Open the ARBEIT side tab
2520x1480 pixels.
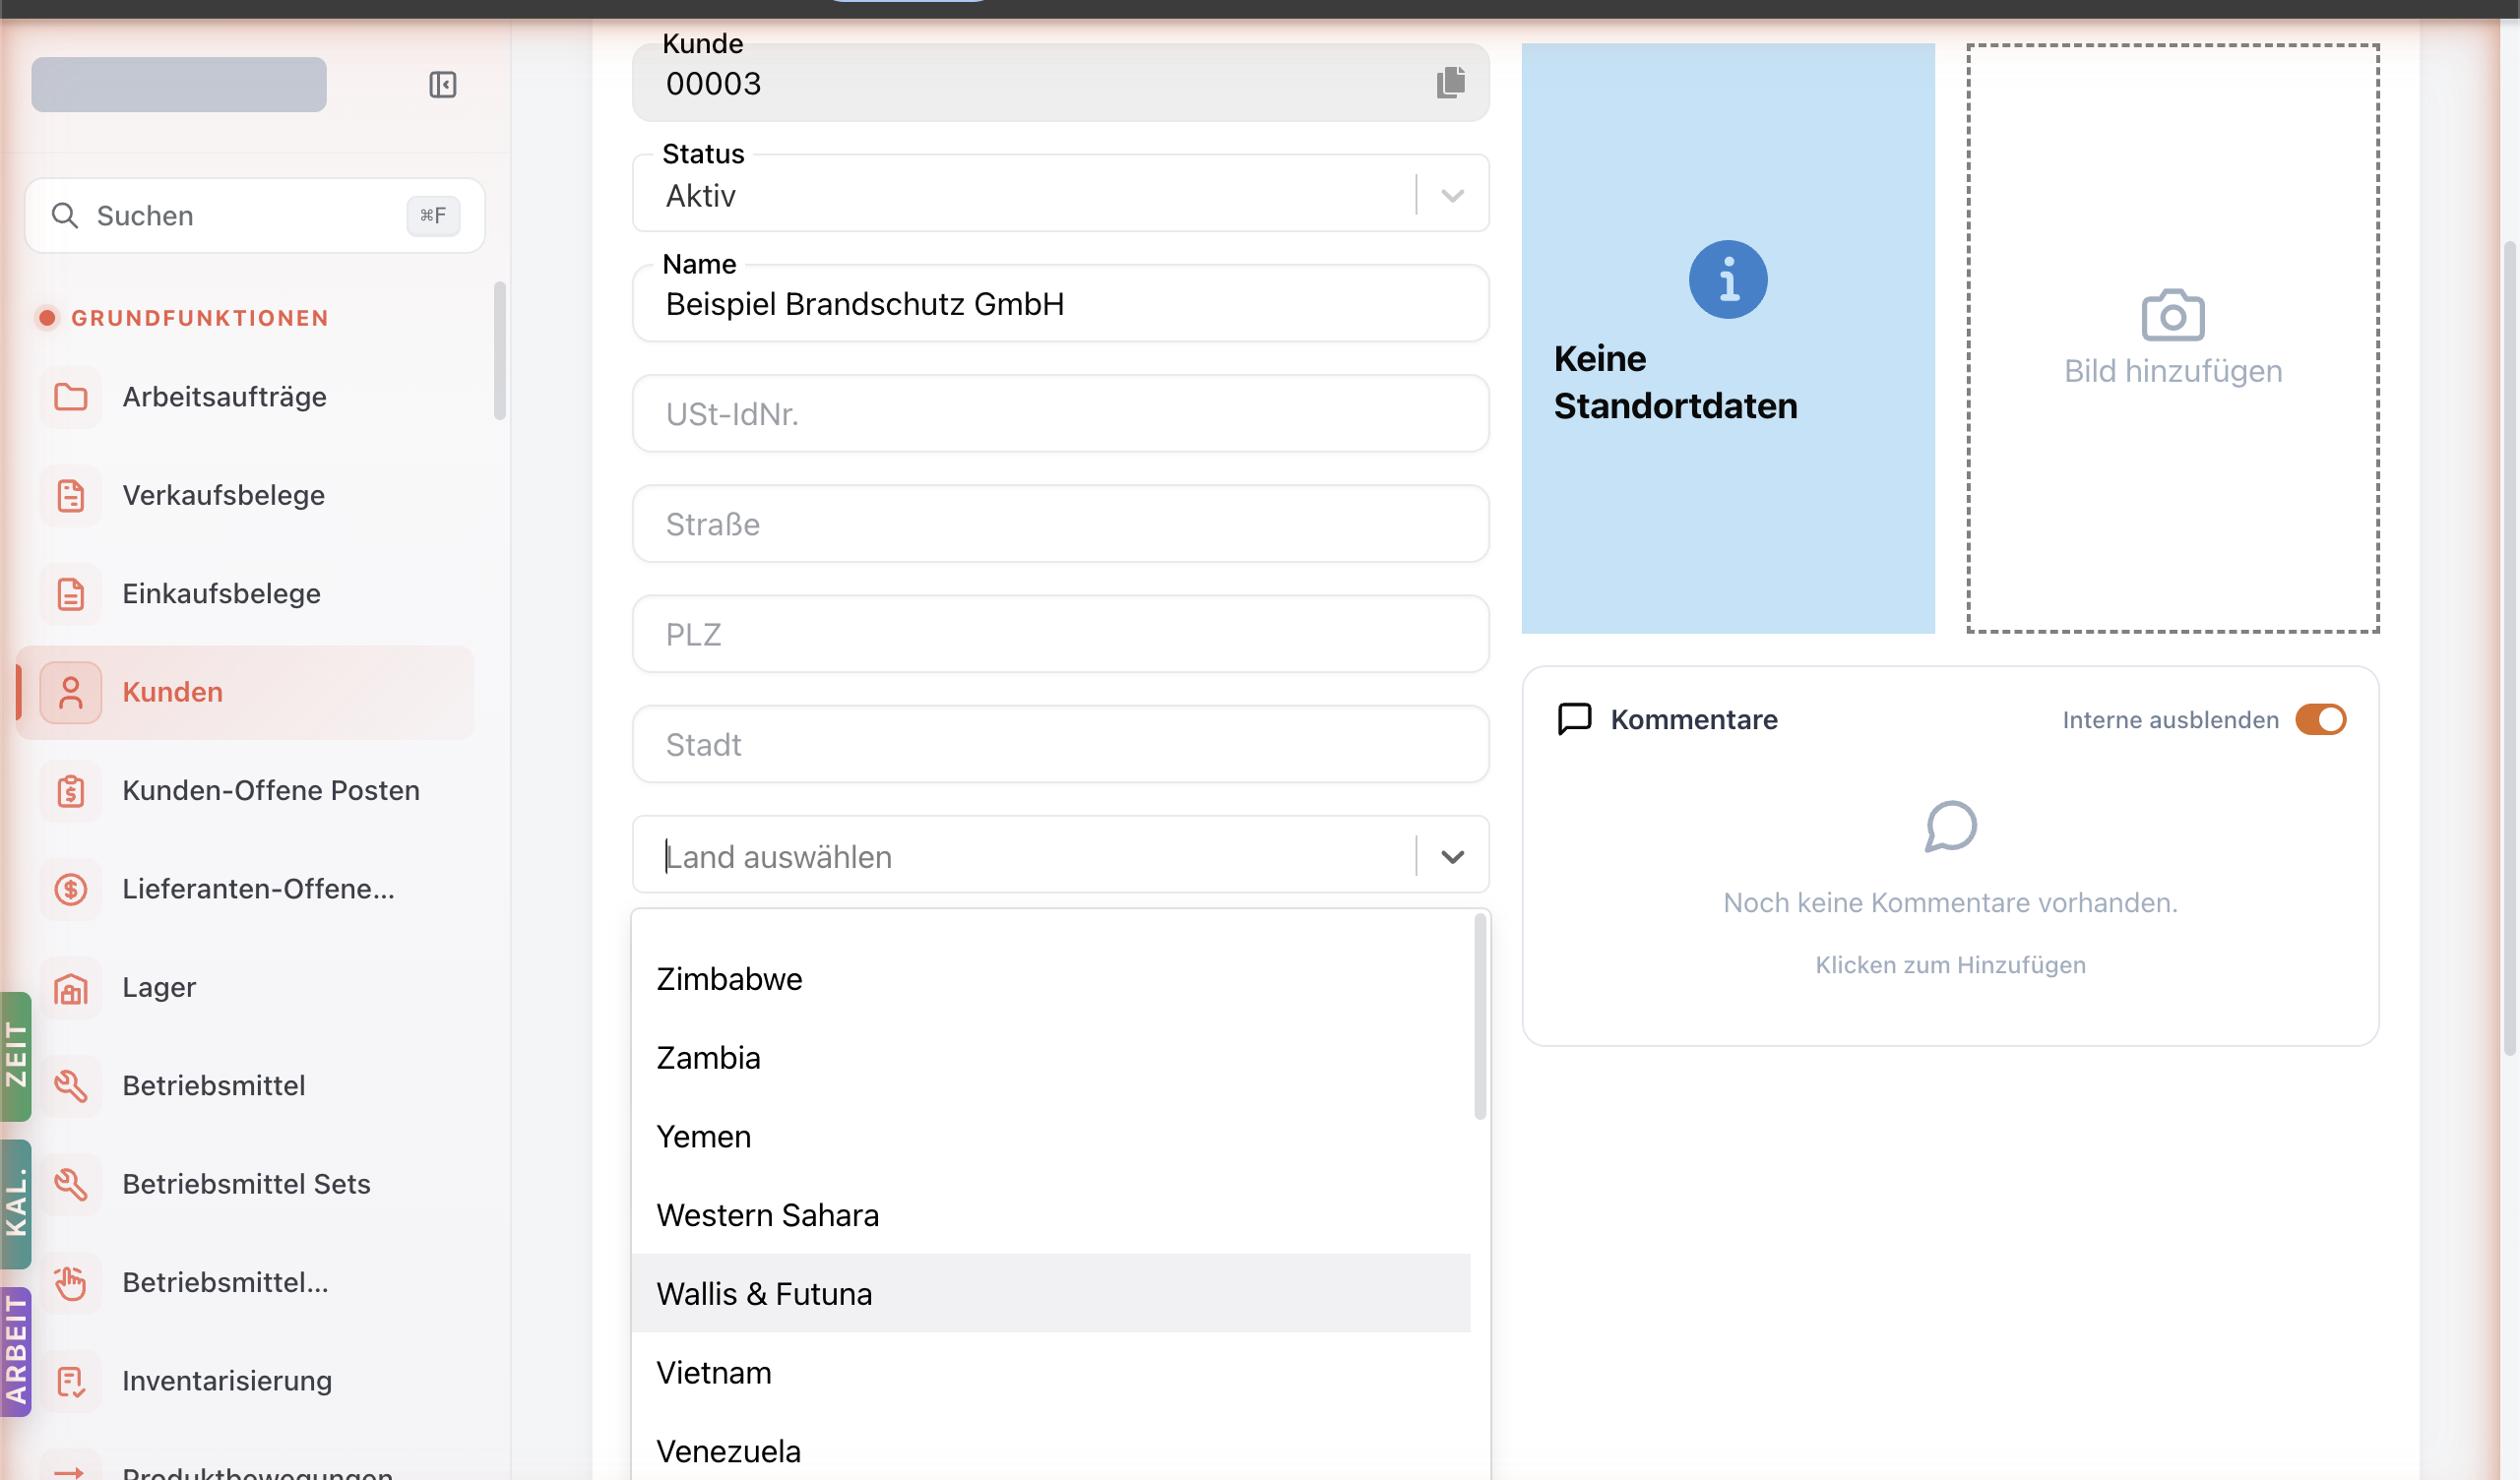point(15,1351)
